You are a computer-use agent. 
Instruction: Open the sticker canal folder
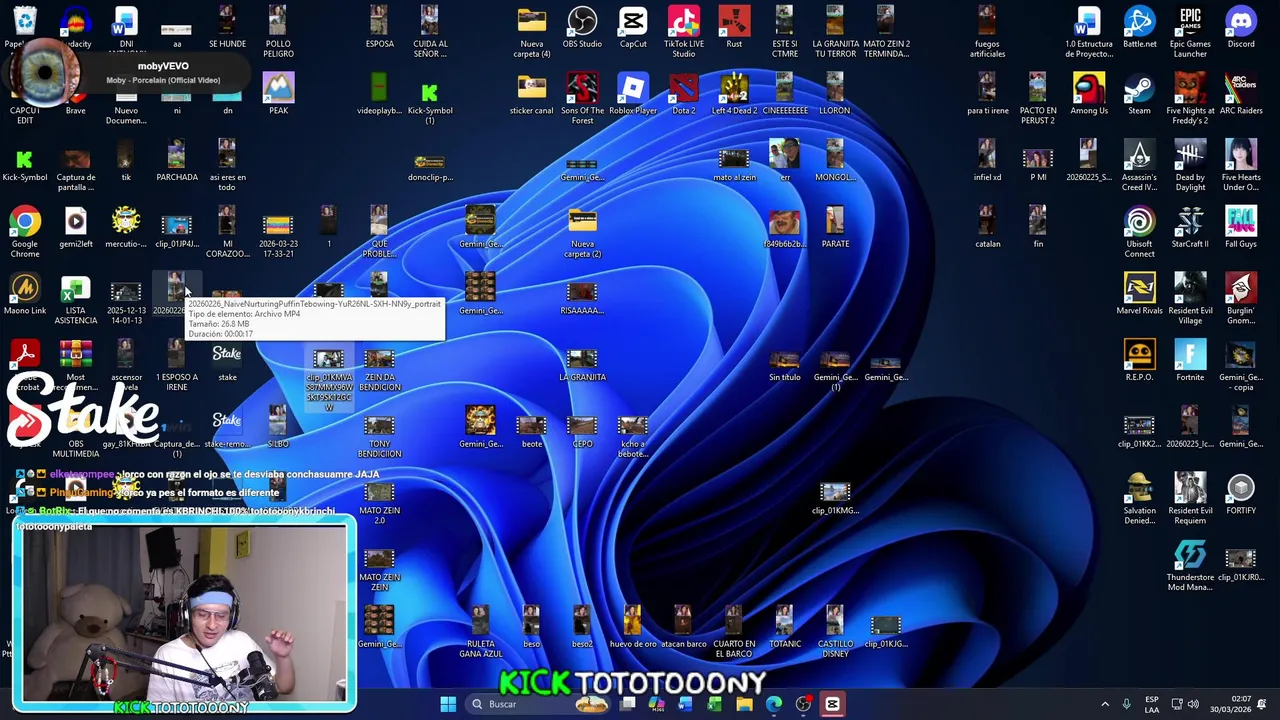(532, 94)
